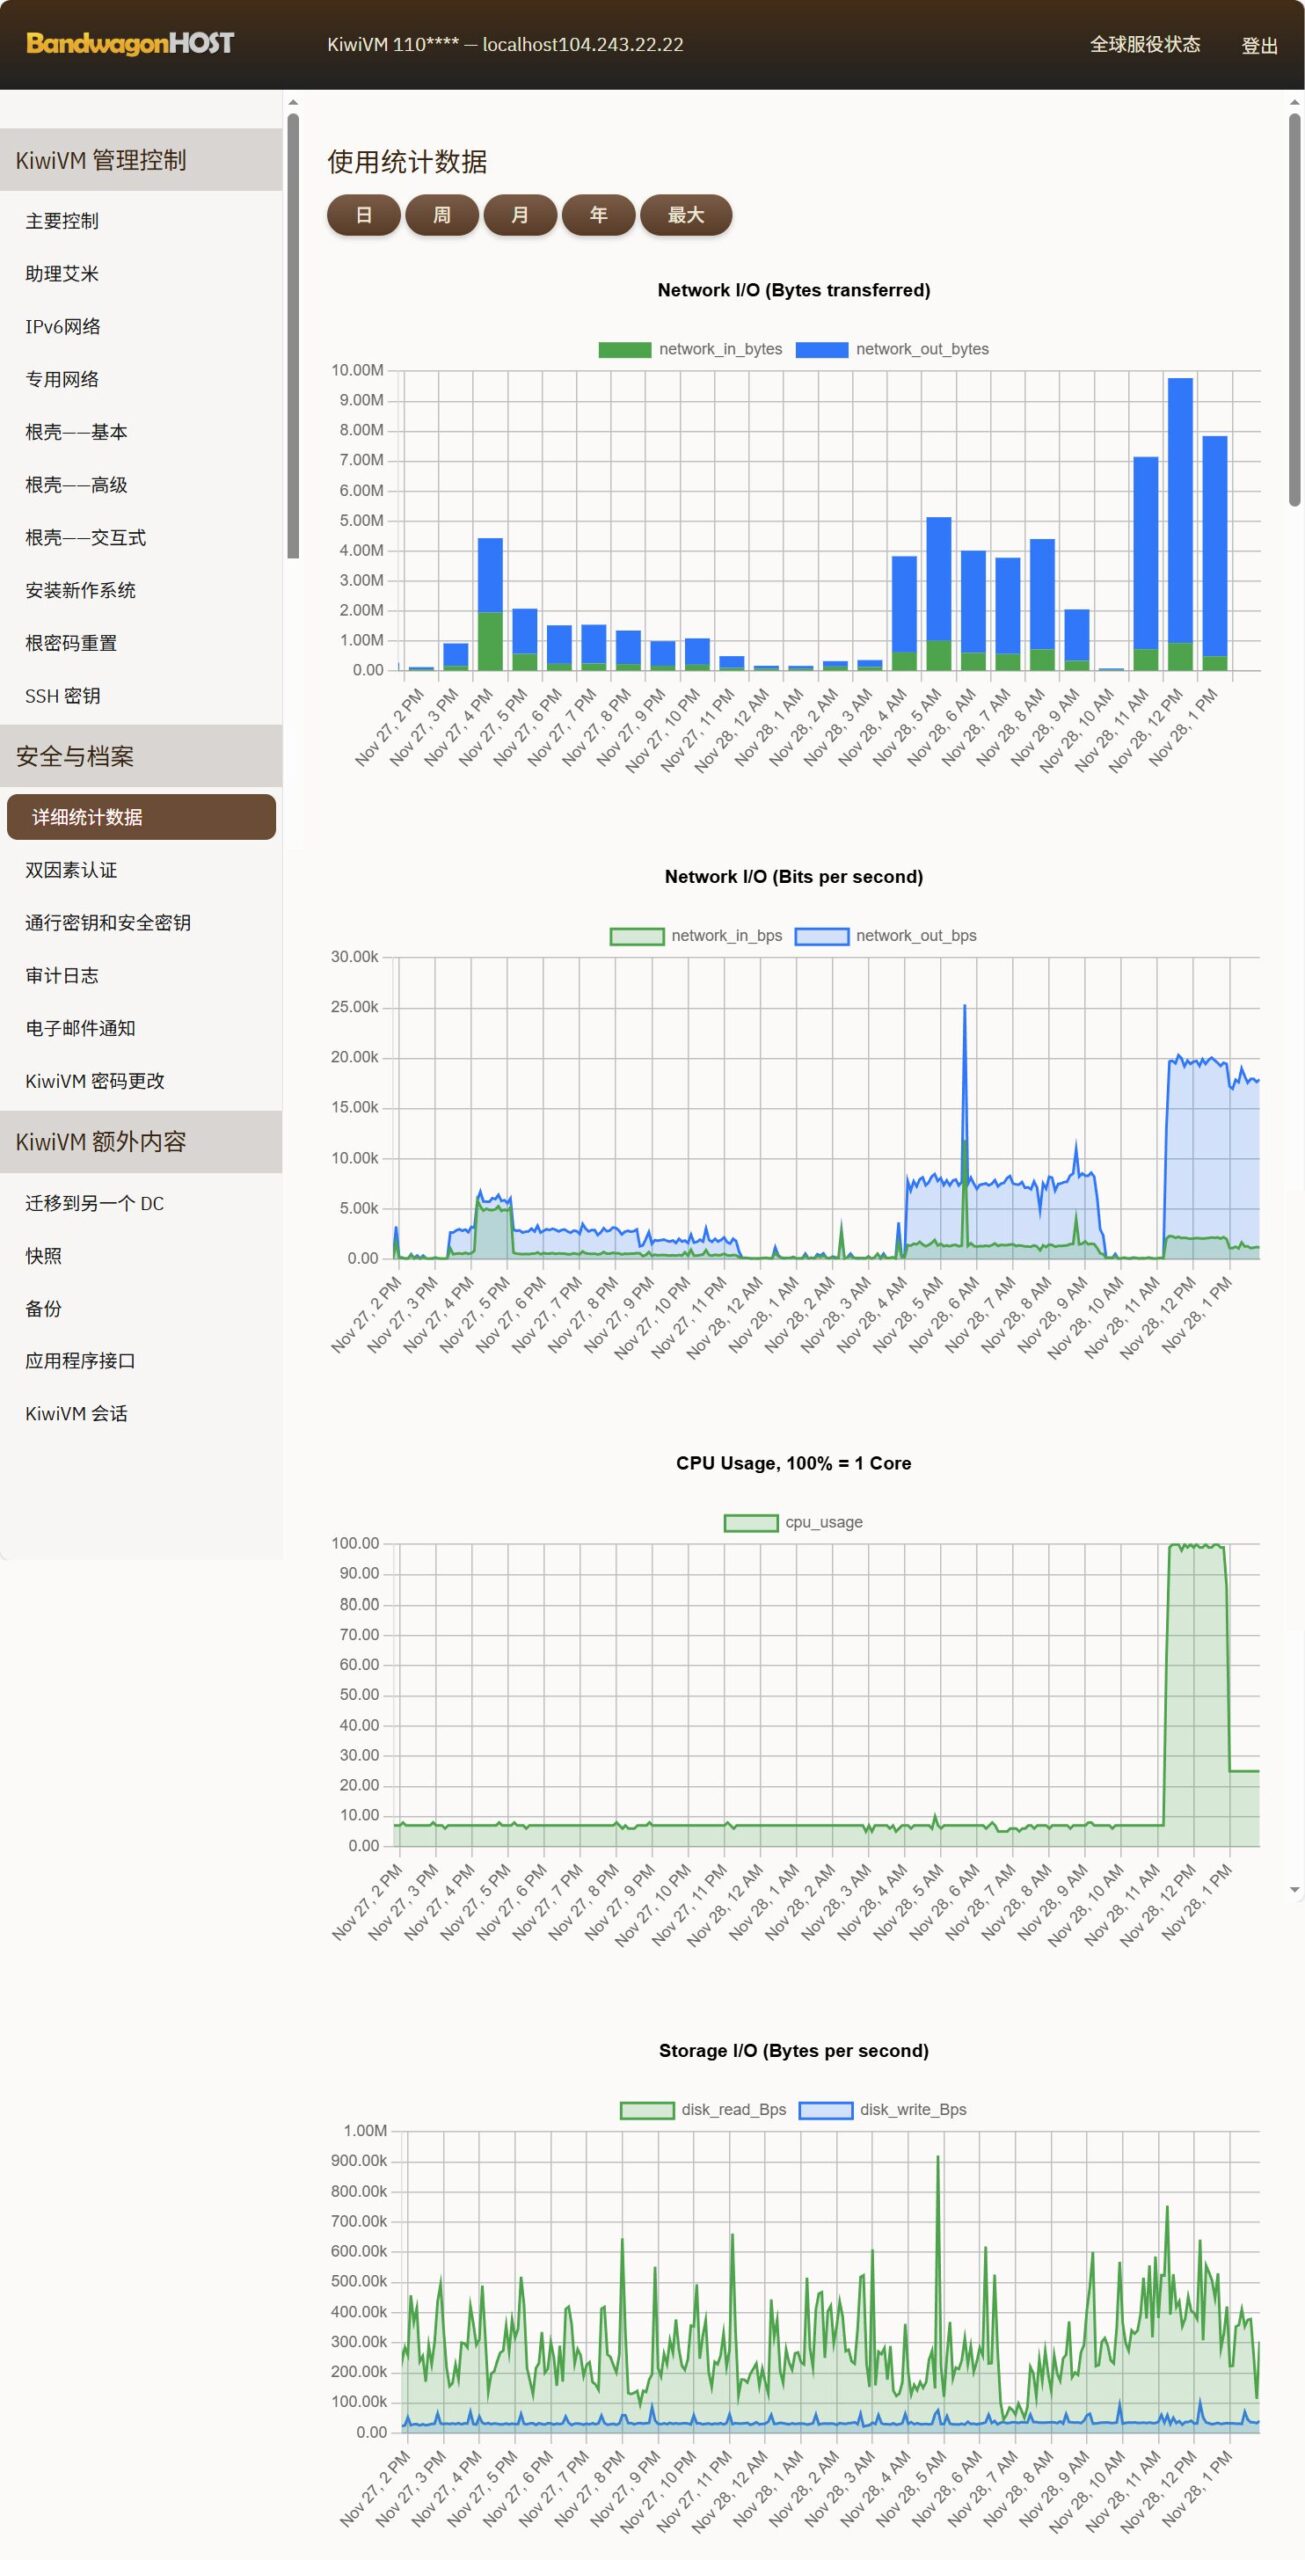Hide disk_read_Bps series in legend

pos(646,2110)
